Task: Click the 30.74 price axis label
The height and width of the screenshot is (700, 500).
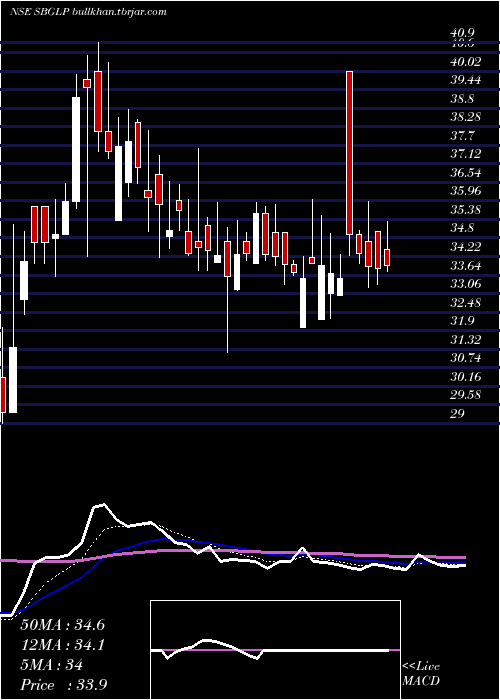Action: tap(465, 358)
